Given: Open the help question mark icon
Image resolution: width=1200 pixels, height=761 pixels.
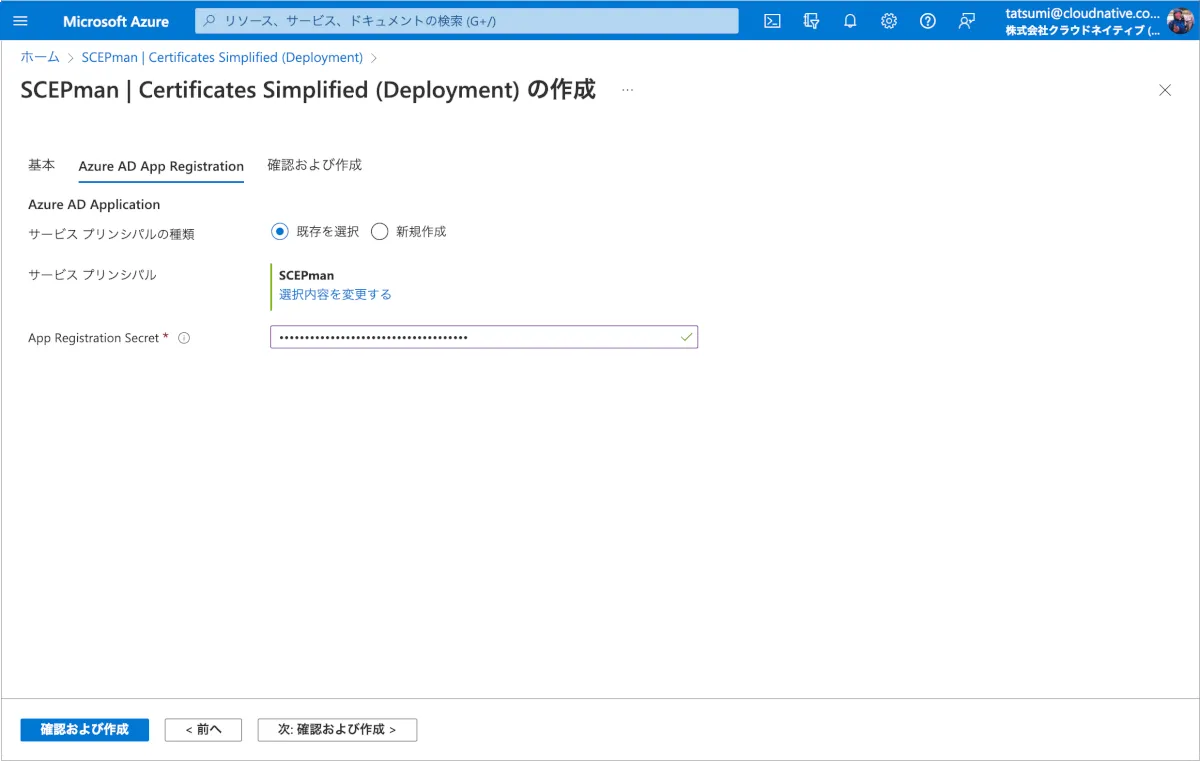Looking at the screenshot, I should [928, 21].
